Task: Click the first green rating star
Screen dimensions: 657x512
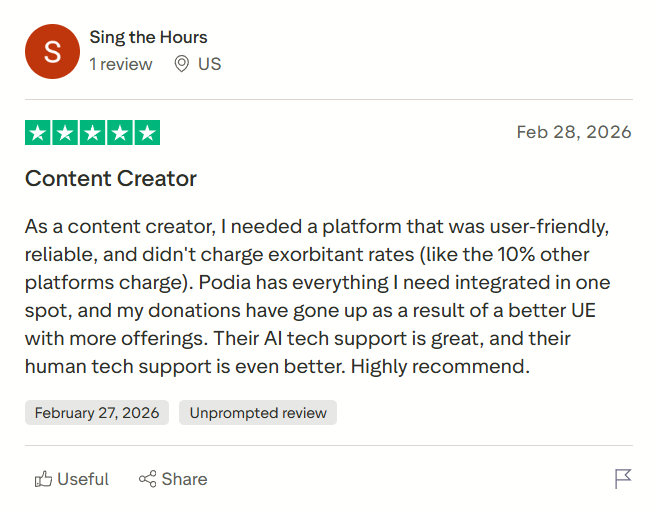Action: [38, 133]
